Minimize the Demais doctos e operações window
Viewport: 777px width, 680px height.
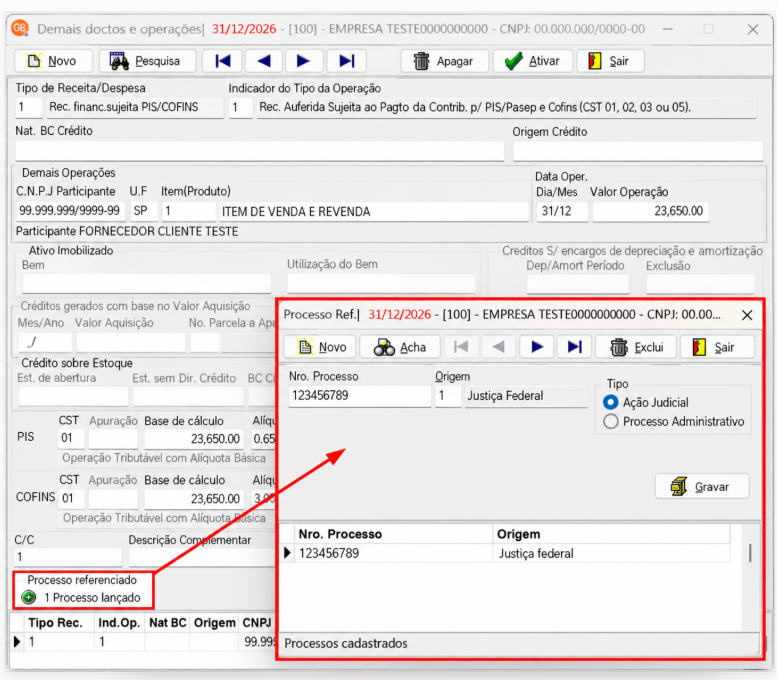point(668,29)
